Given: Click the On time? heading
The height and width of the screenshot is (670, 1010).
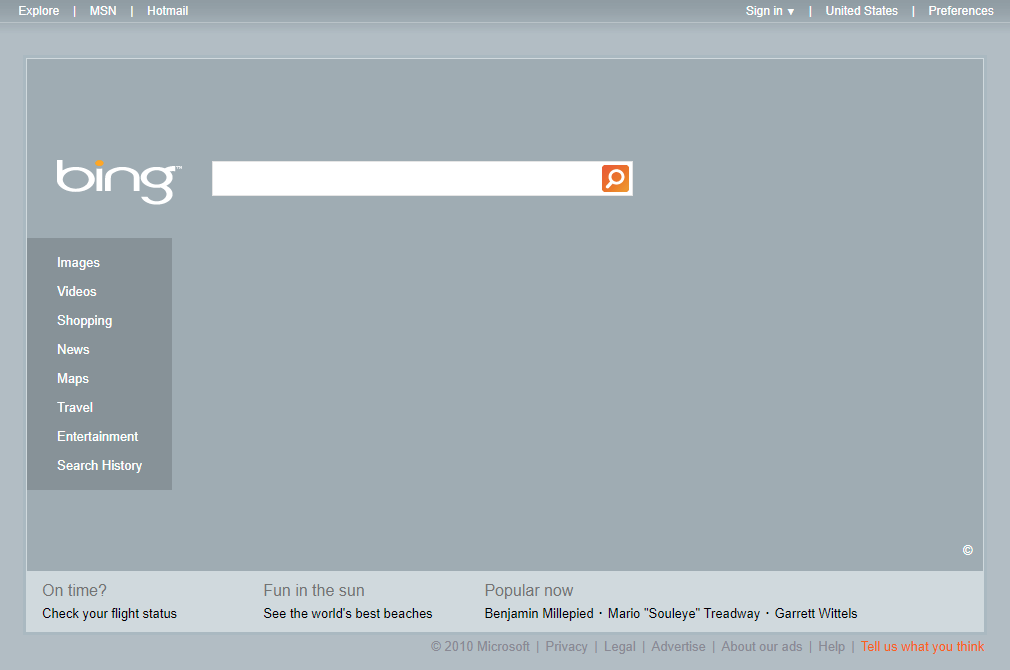Looking at the screenshot, I should [x=75, y=590].
